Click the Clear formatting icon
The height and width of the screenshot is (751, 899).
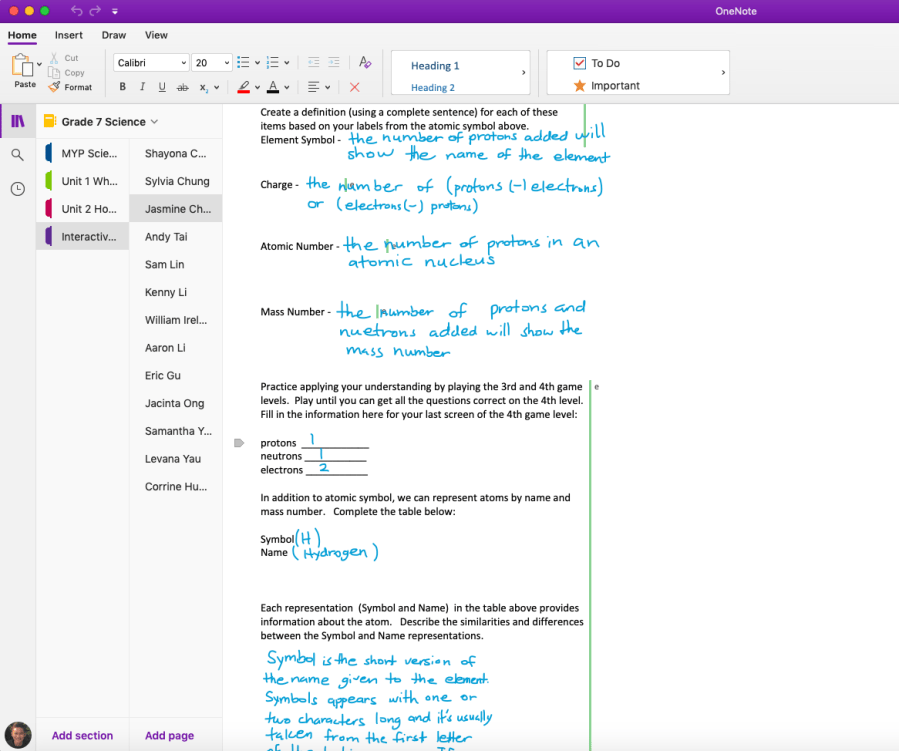click(365, 62)
